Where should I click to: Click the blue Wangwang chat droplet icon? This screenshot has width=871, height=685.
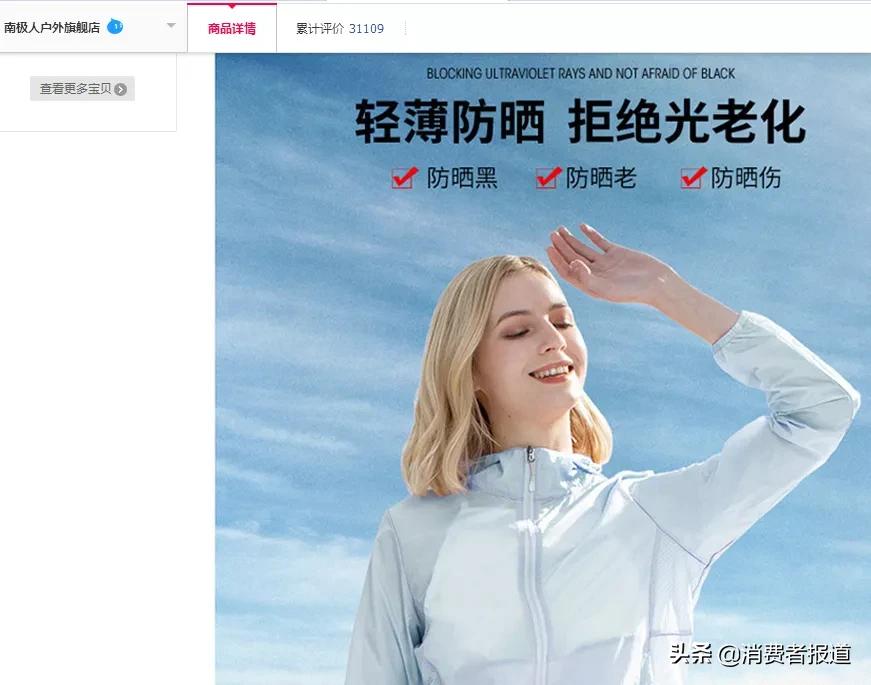coord(115,26)
